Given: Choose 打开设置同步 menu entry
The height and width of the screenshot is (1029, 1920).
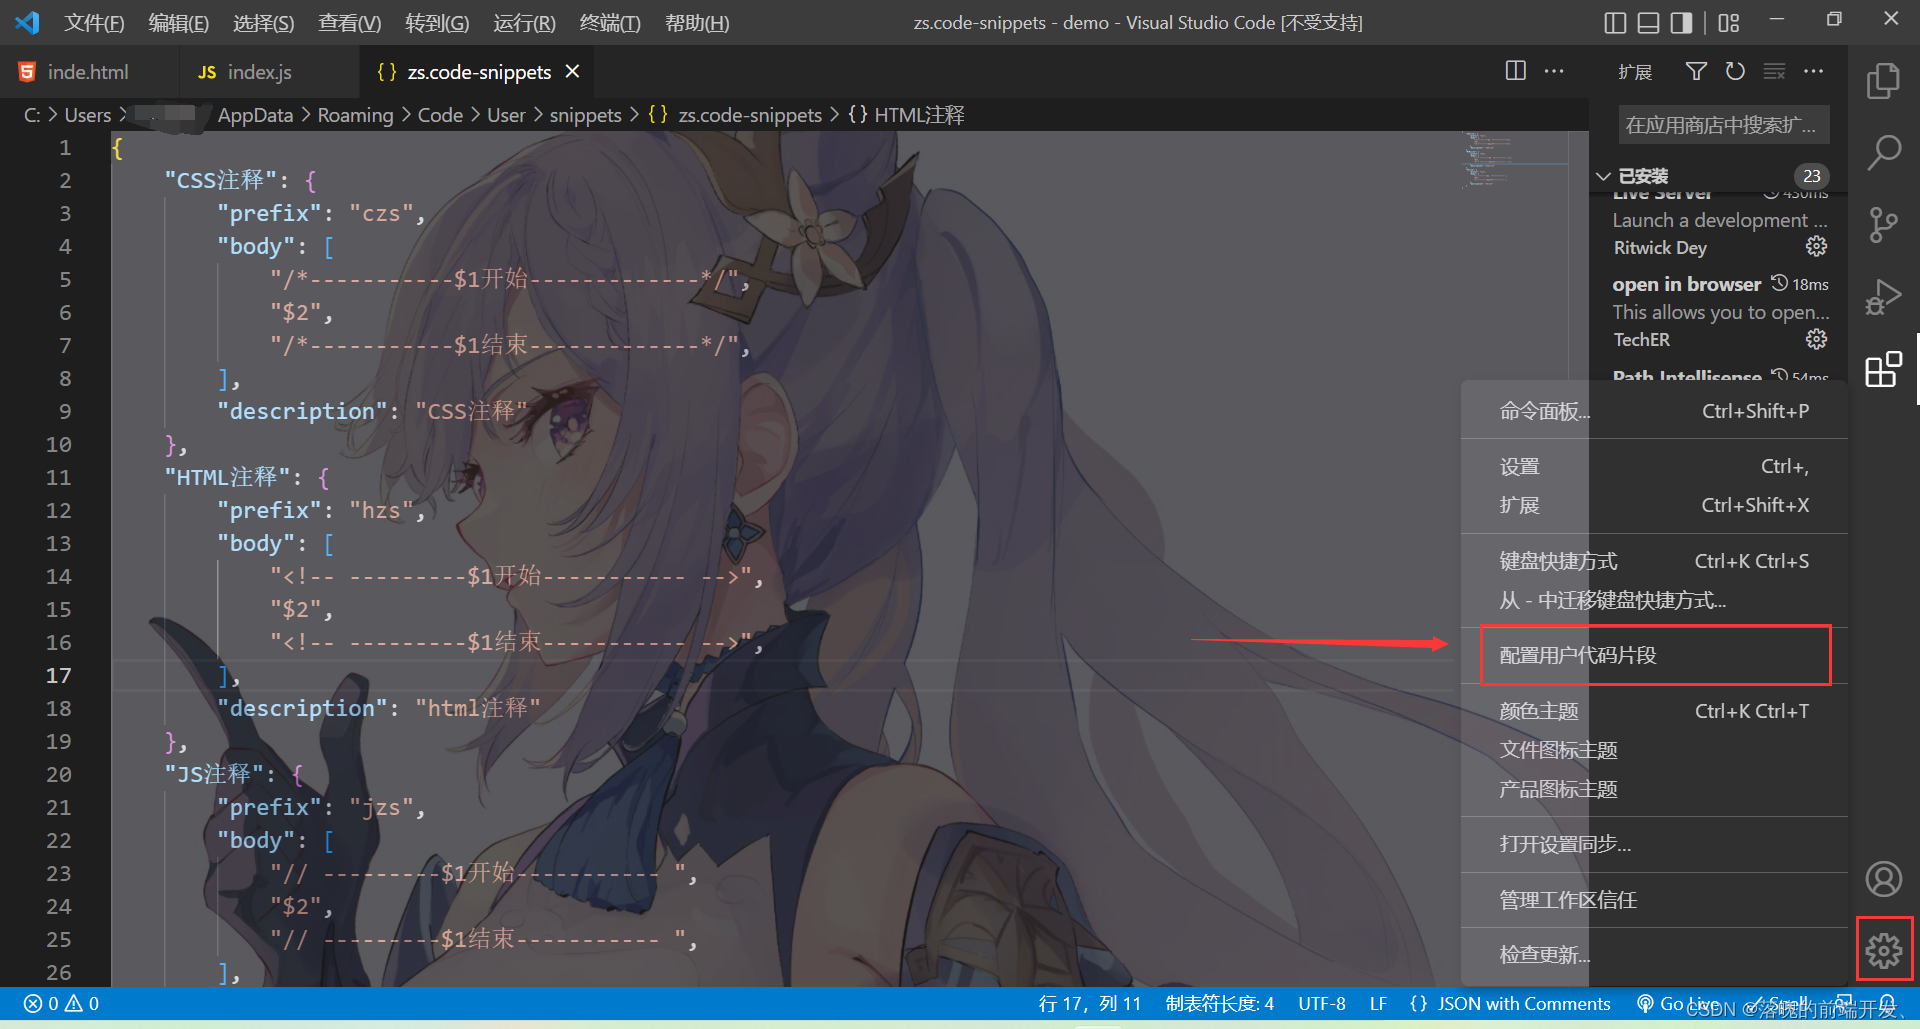Looking at the screenshot, I should 1654,844.
